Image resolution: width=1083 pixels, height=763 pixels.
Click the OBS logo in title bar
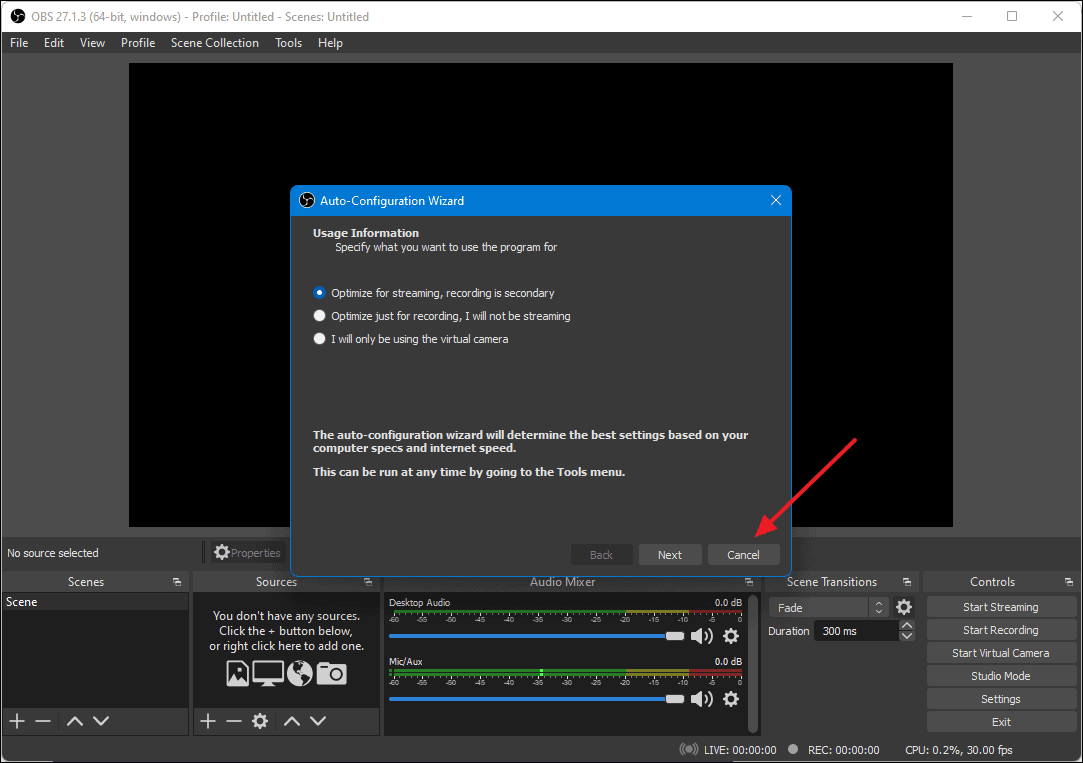17,16
